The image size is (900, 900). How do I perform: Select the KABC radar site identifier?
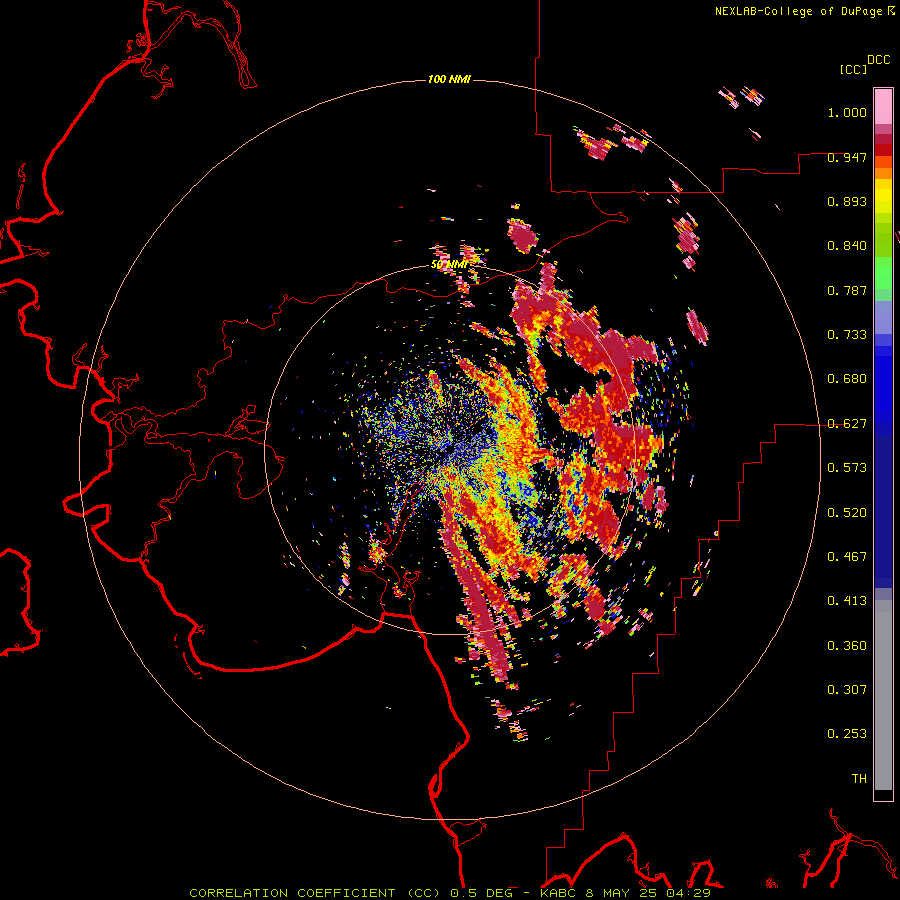pos(558,893)
